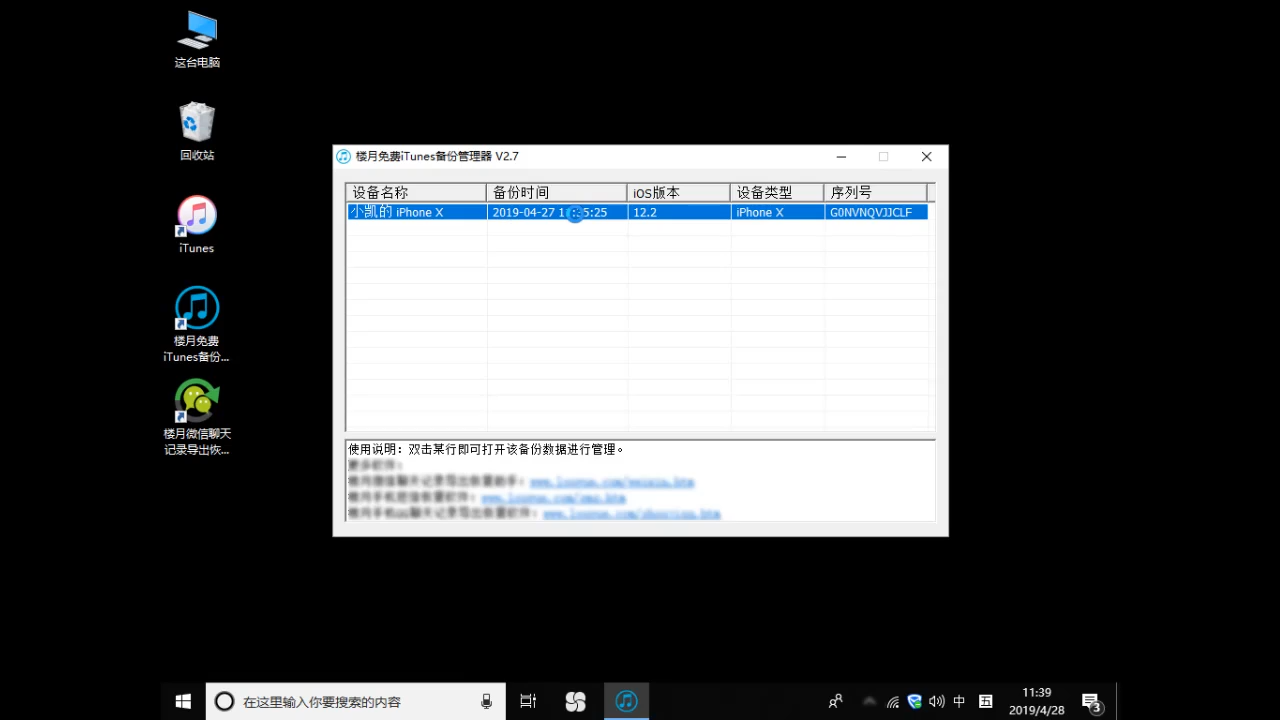The image size is (1280, 720).
Task: Open the 这台电脑 desktop icon
Action: coord(197,40)
